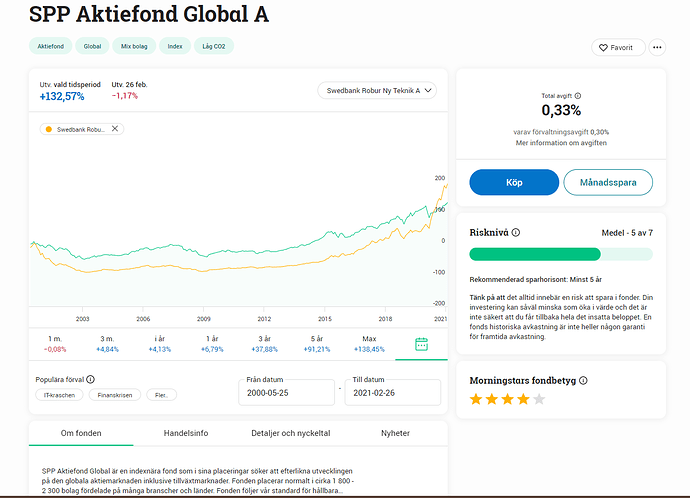Toggle the Favorit heart button
The image size is (690, 498).
coord(615,47)
